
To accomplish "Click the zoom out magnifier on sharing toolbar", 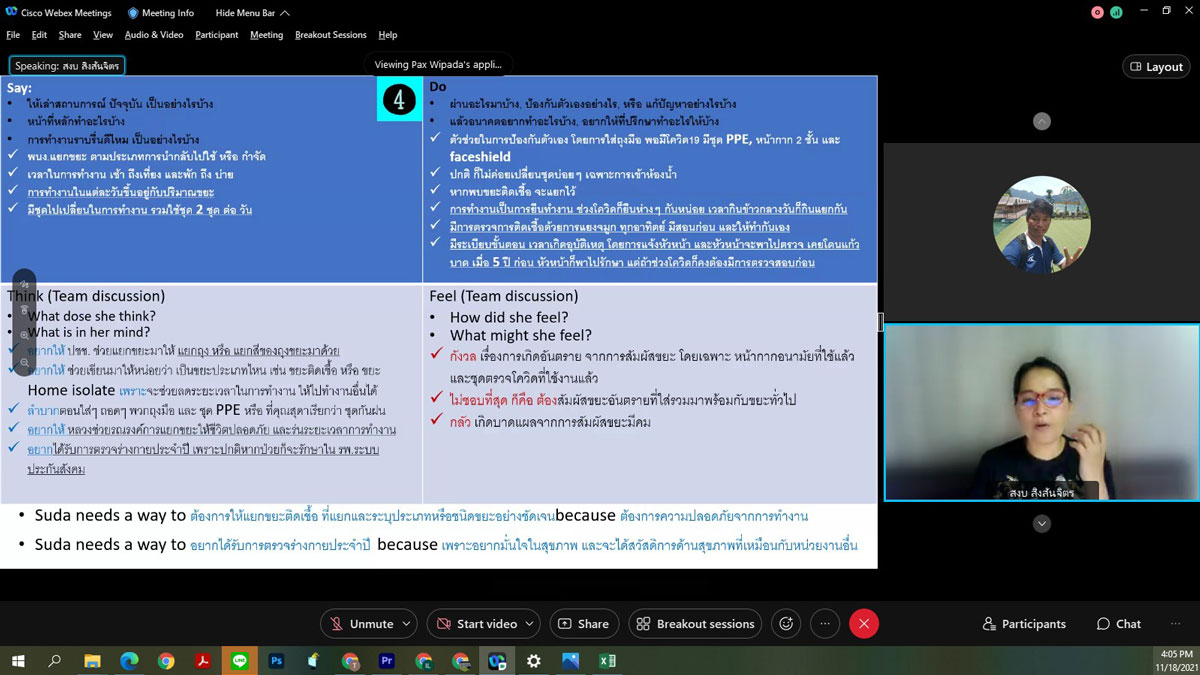I will 25,361.
